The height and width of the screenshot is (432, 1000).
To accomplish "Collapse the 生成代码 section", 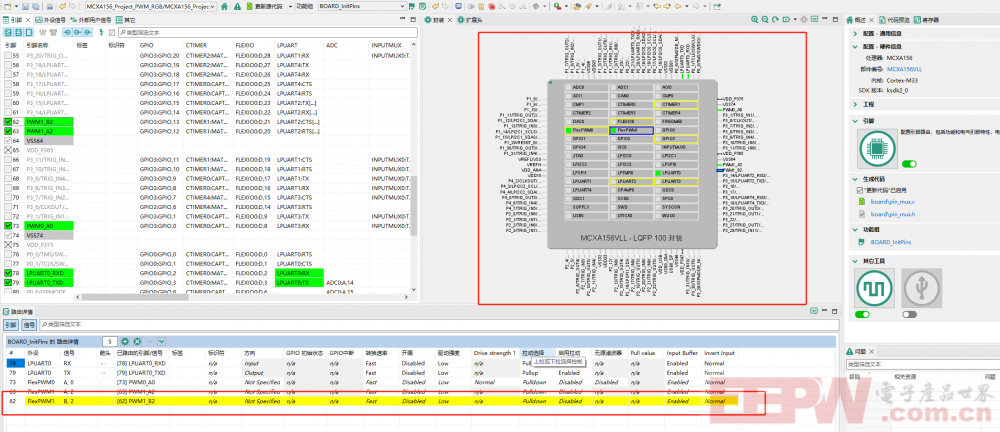I will pos(855,179).
